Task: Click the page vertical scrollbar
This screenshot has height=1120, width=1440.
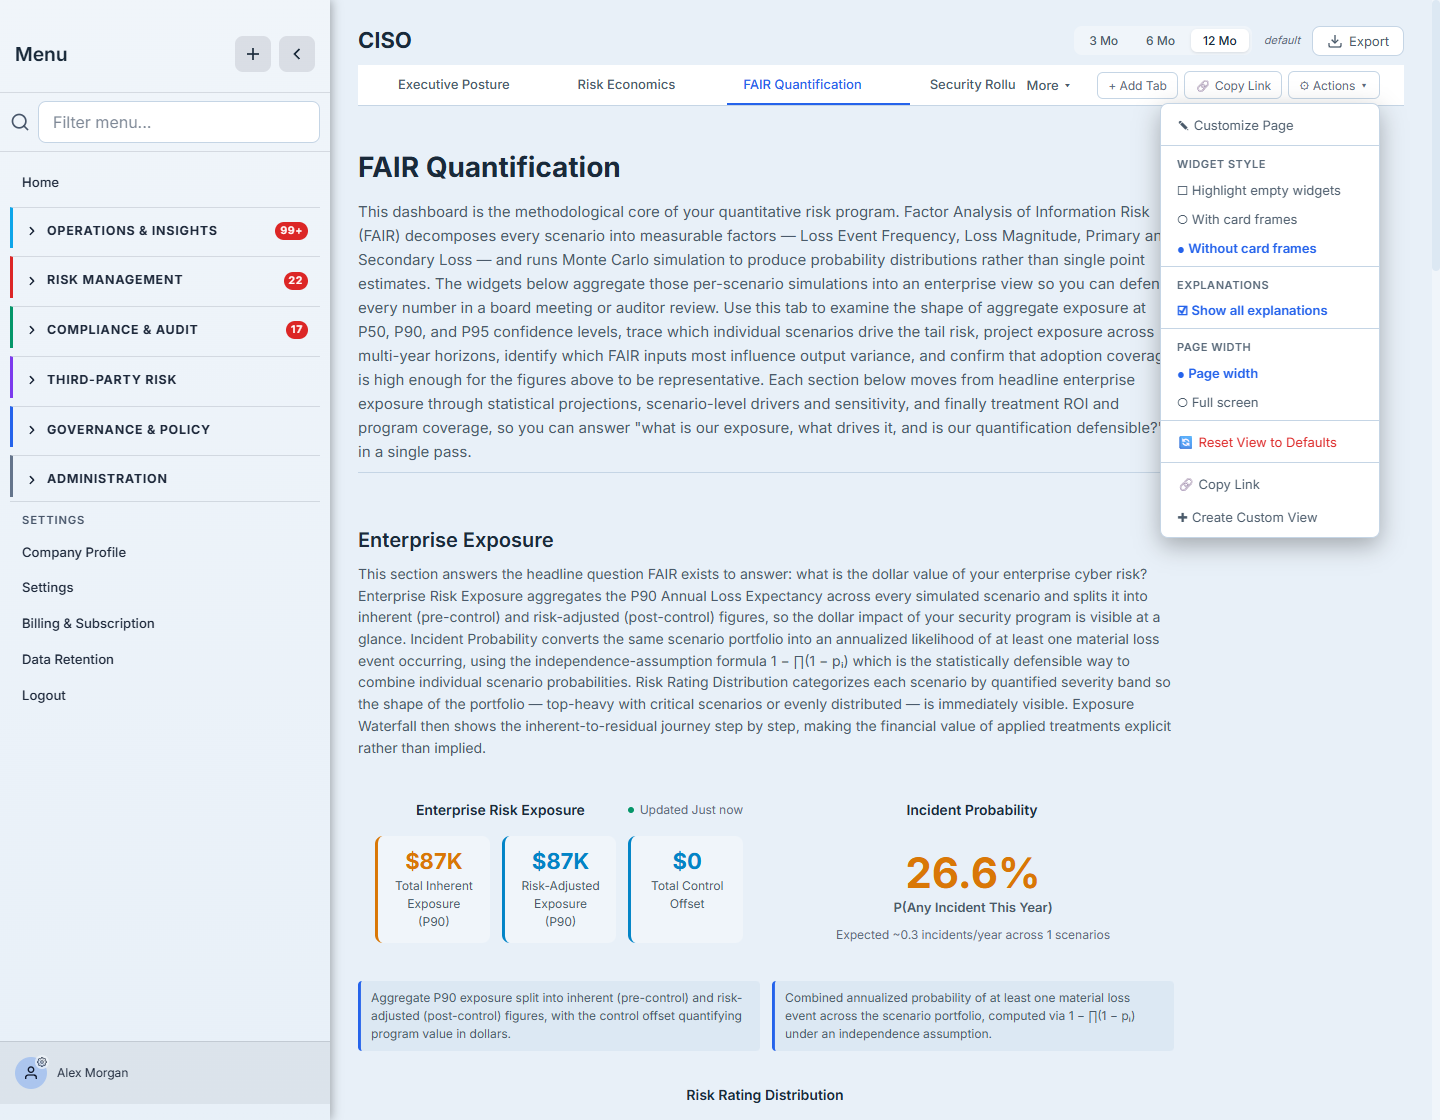Action: pos(1436,135)
